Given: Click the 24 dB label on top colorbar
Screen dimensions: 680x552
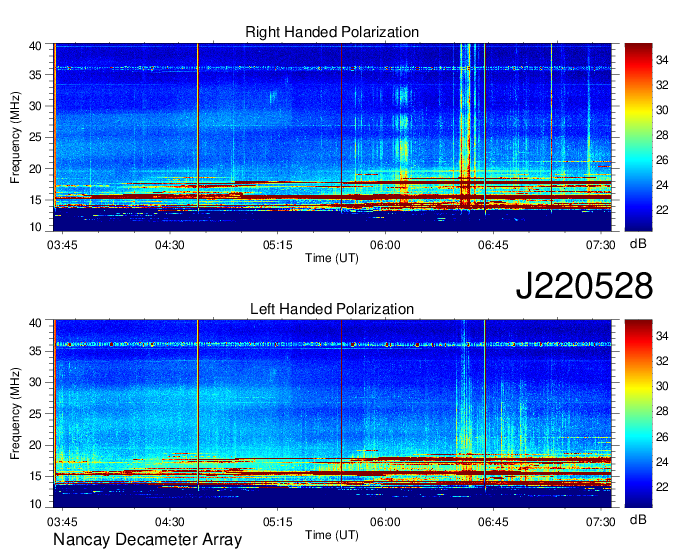Looking at the screenshot, I should [x=662, y=185].
